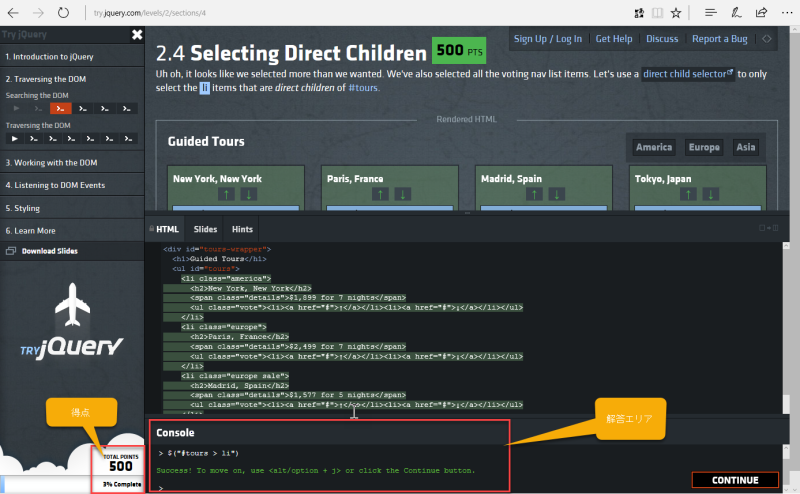
Task: Open first challenge after Traversing the DOM video
Action: point(34,138)
